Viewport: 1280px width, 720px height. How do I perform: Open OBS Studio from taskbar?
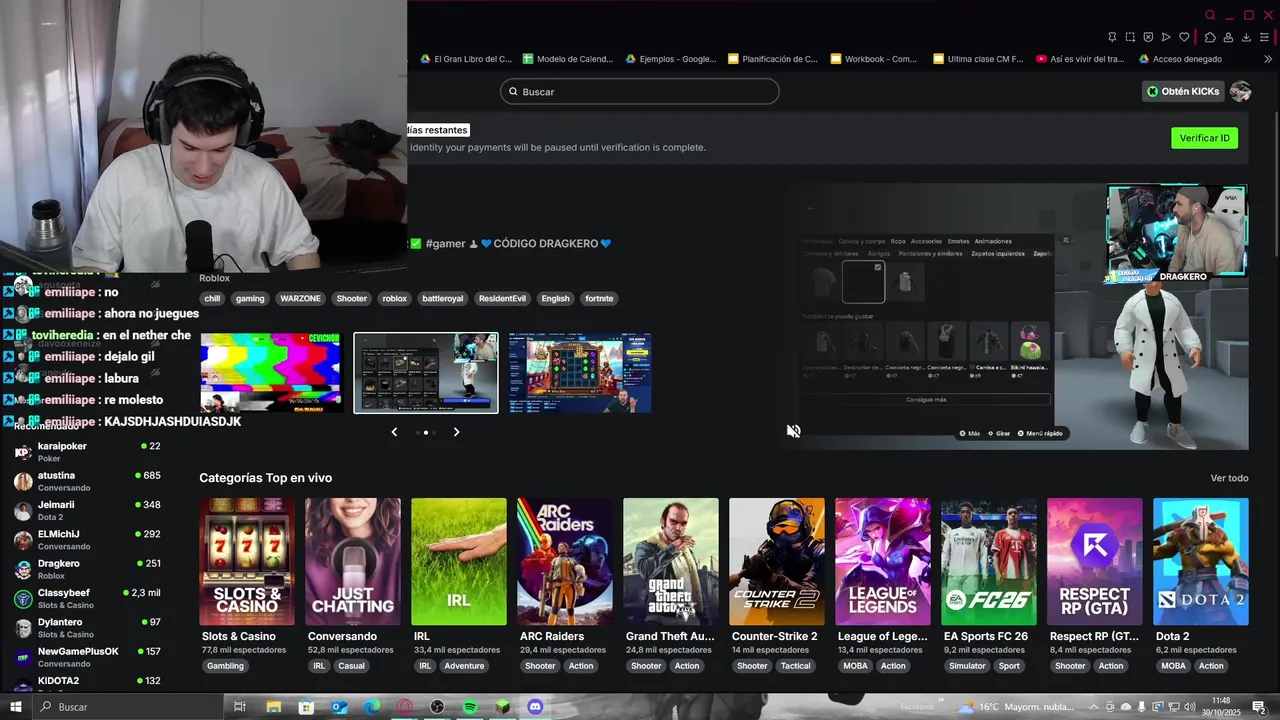pos(437,707)
